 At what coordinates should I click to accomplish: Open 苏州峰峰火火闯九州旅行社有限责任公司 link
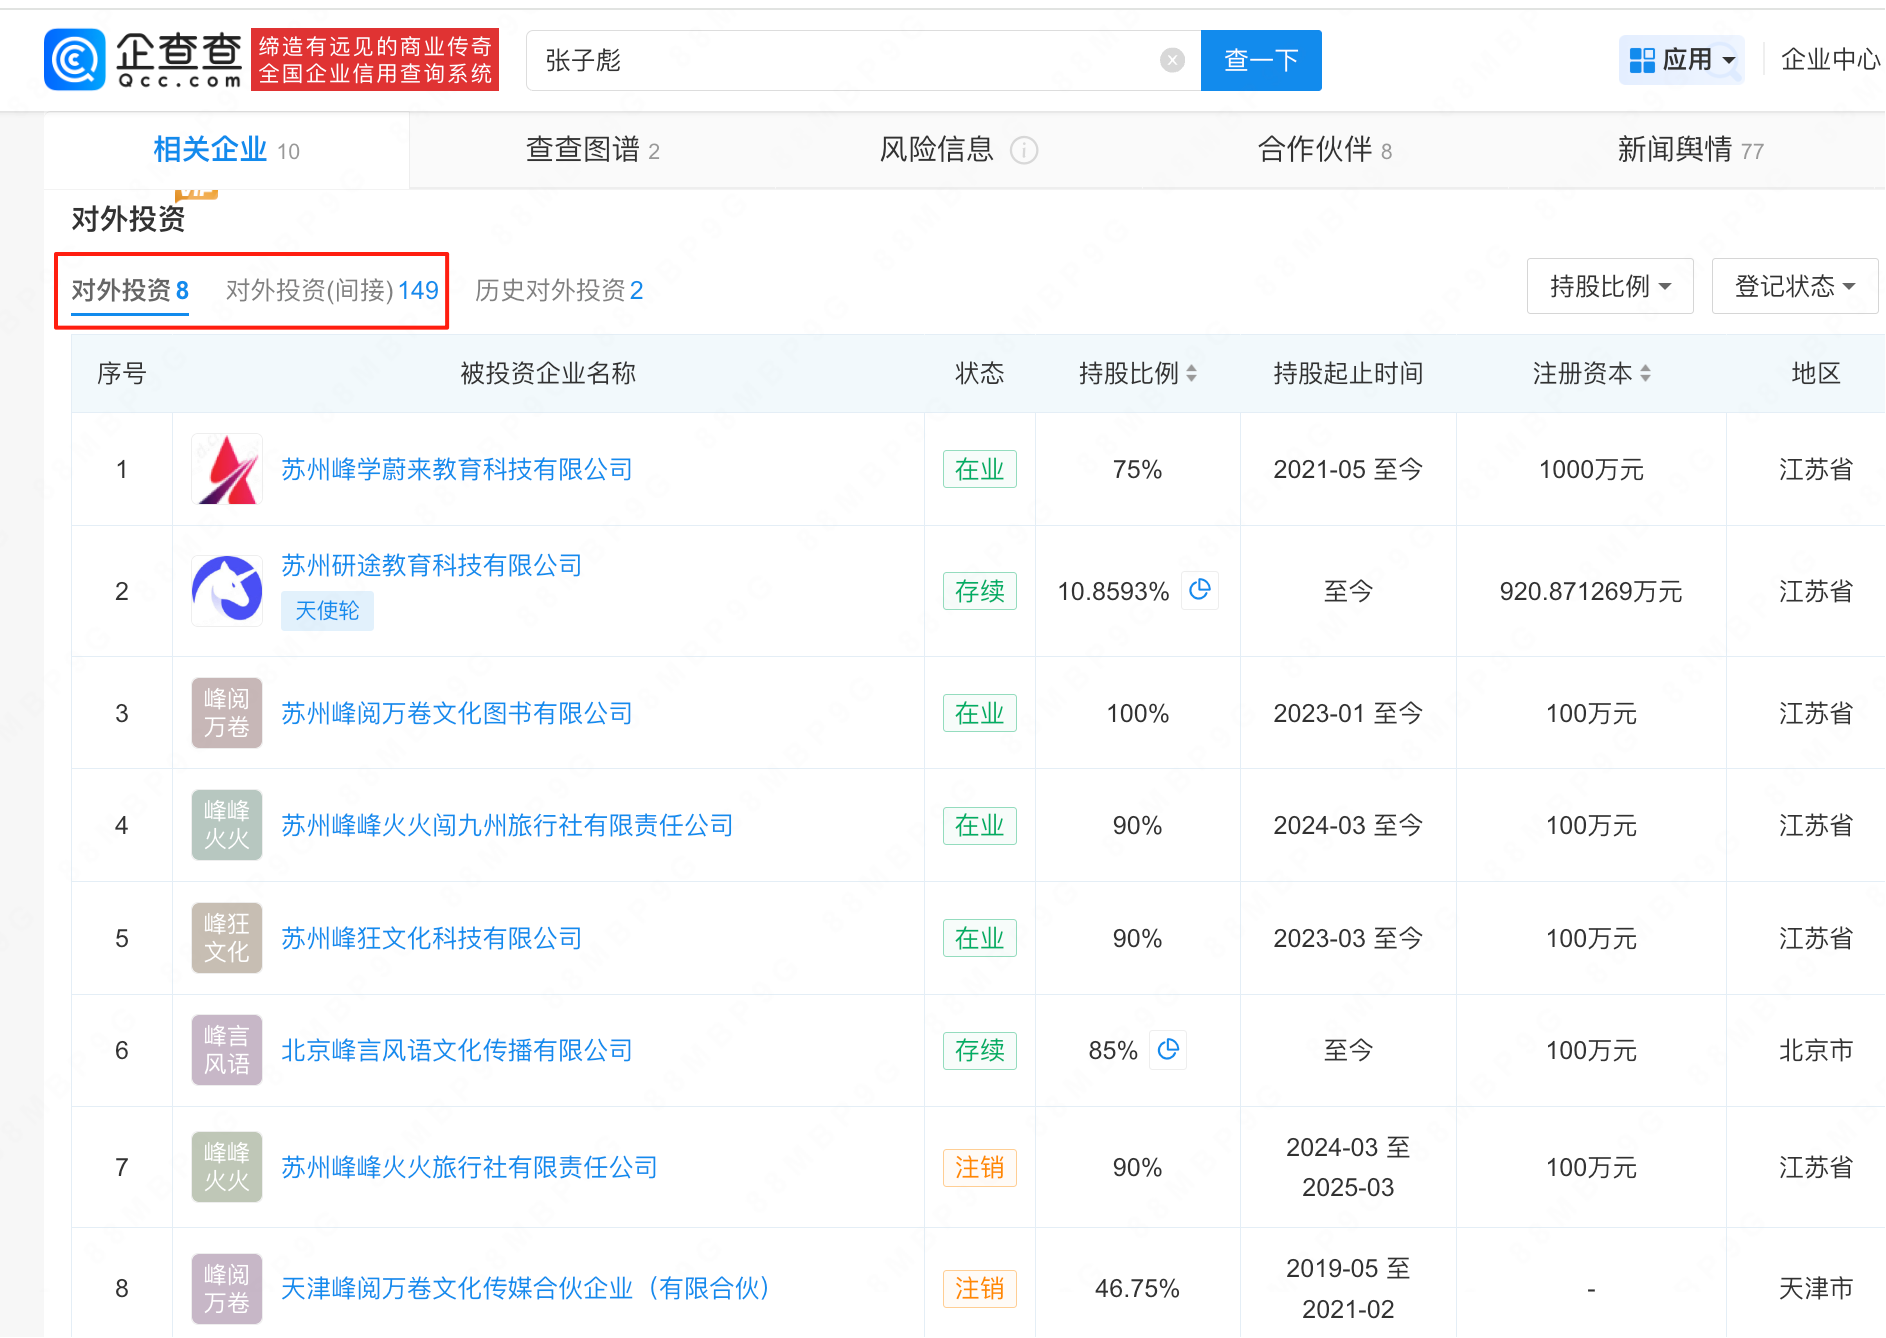507,825
